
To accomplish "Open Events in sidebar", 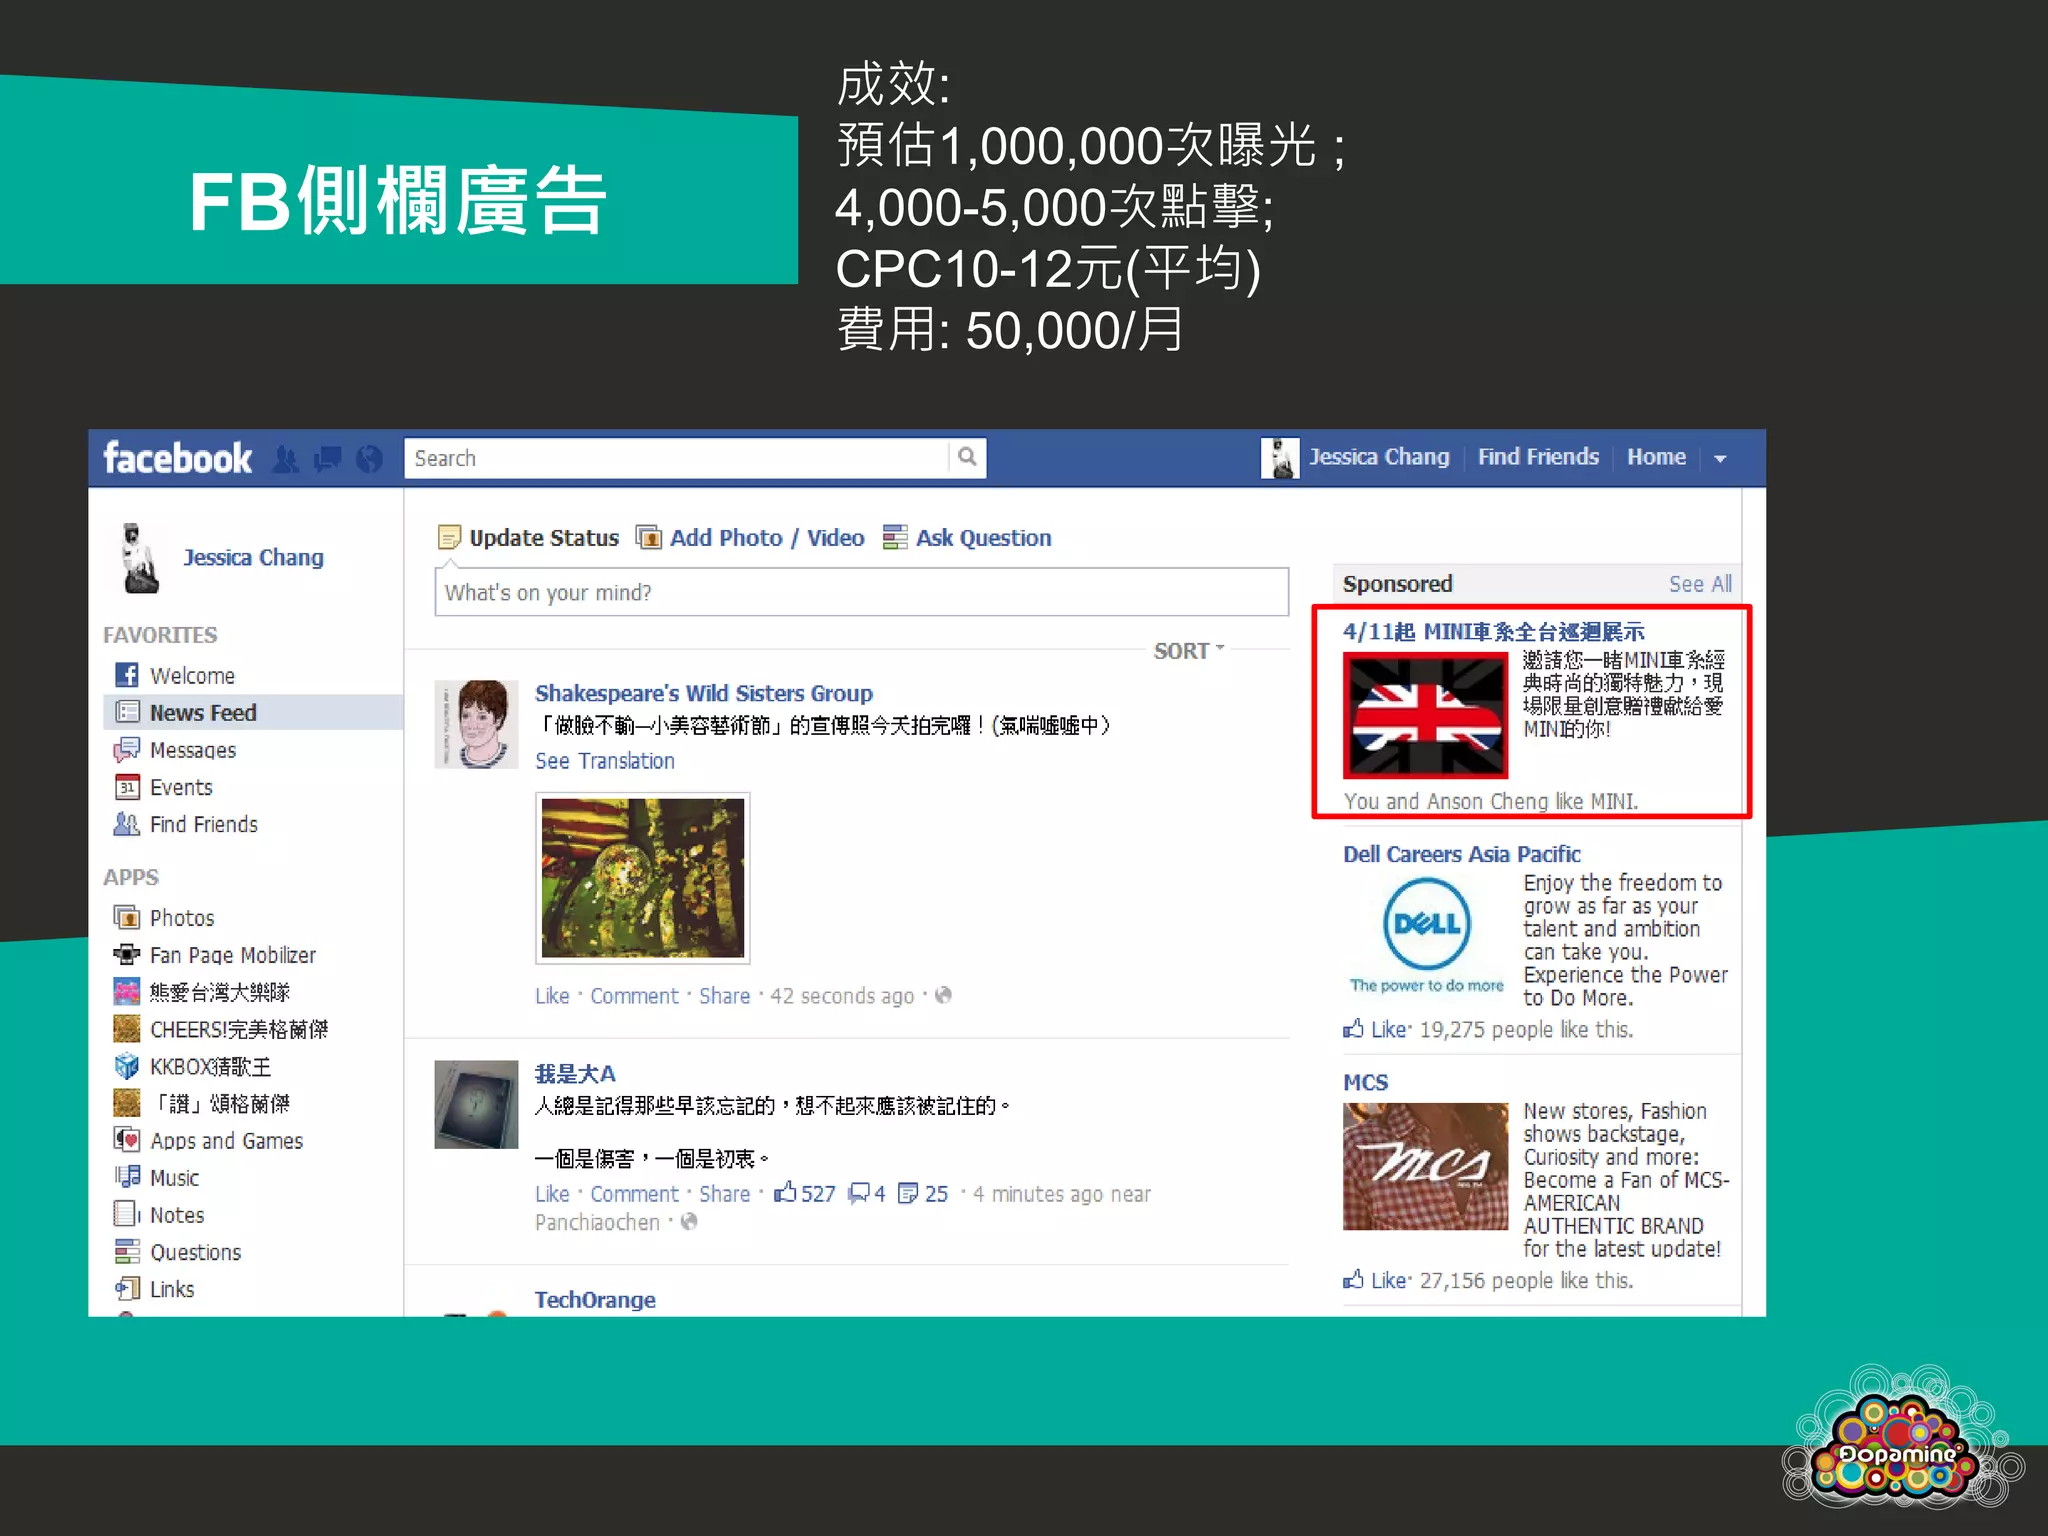I will tap(164, 787).
